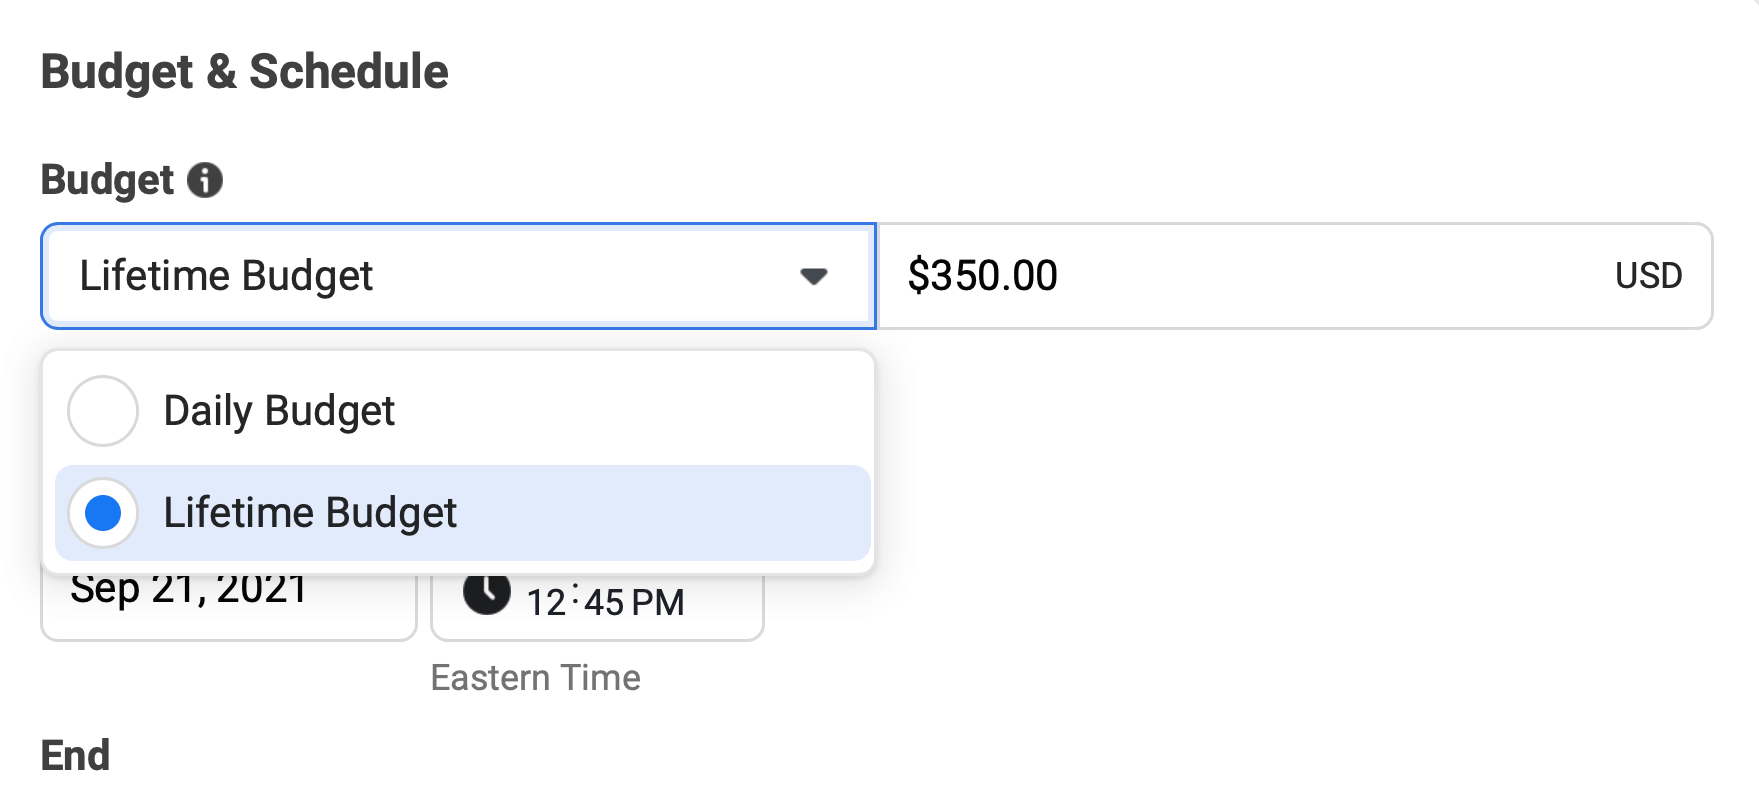This screenshot has height=794, width=1759.
Task: Select the hour value 12
Action: [x=546, y=603]
